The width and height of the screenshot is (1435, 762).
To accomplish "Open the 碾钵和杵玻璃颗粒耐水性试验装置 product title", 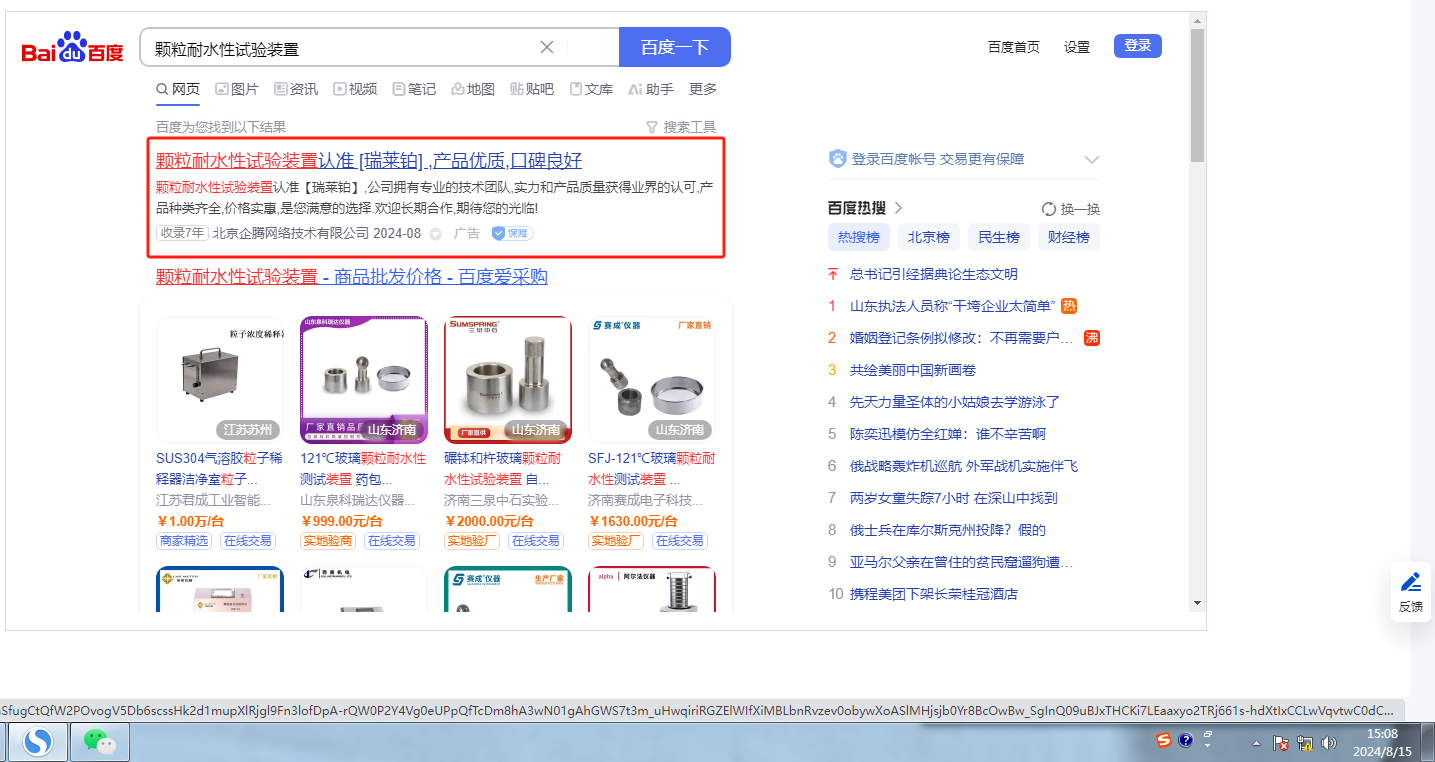I will click(503, 469).
